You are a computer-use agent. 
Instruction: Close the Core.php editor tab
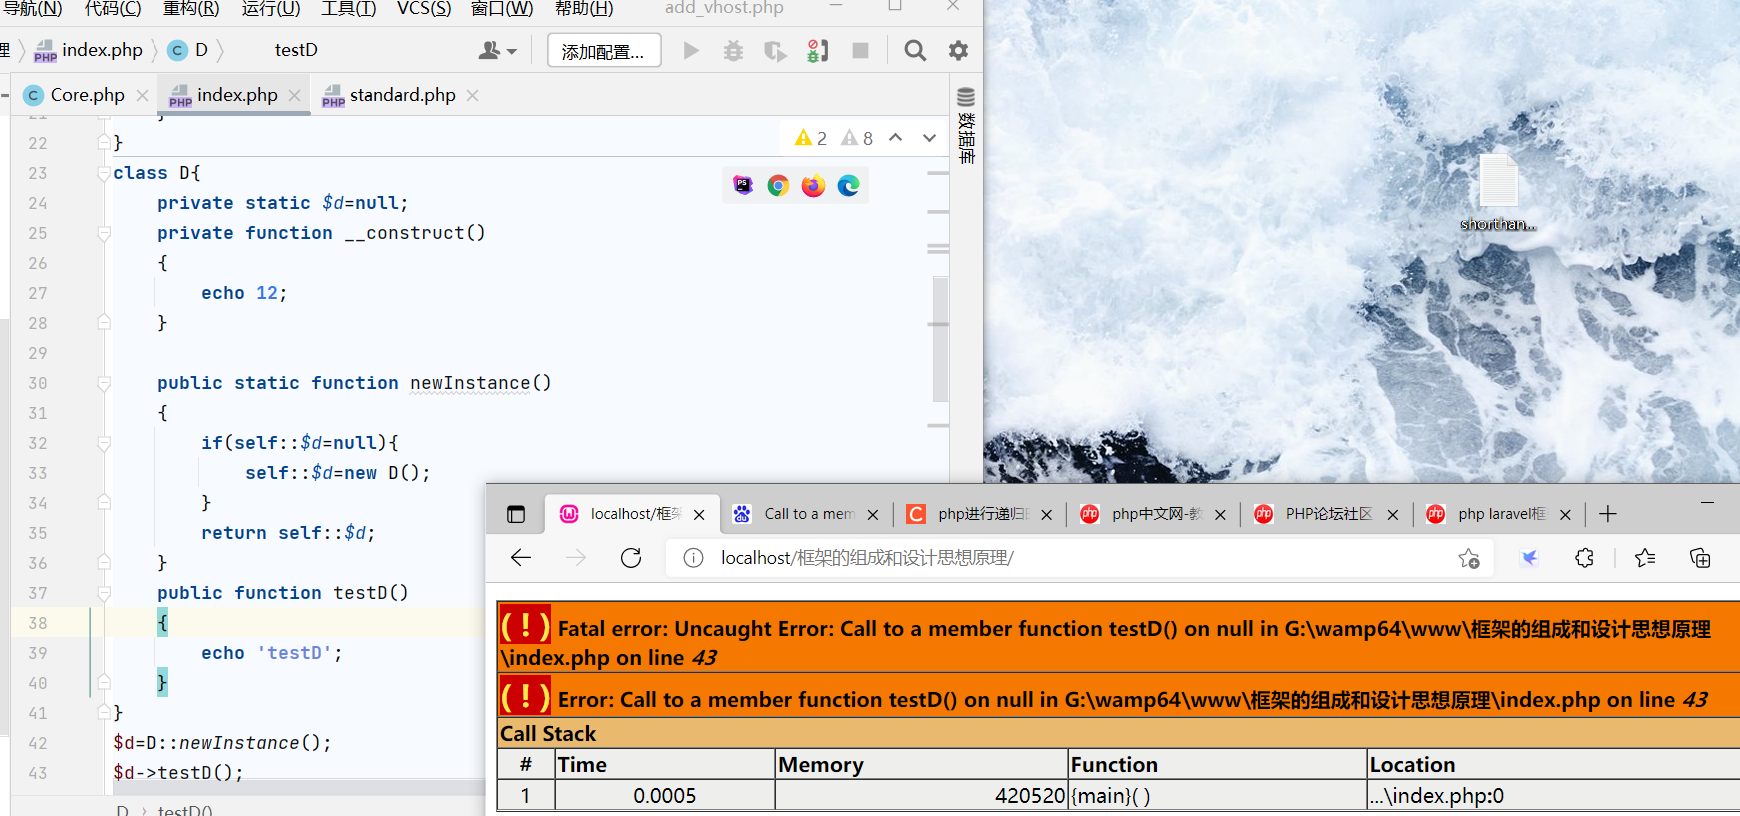tap(142, 95)
